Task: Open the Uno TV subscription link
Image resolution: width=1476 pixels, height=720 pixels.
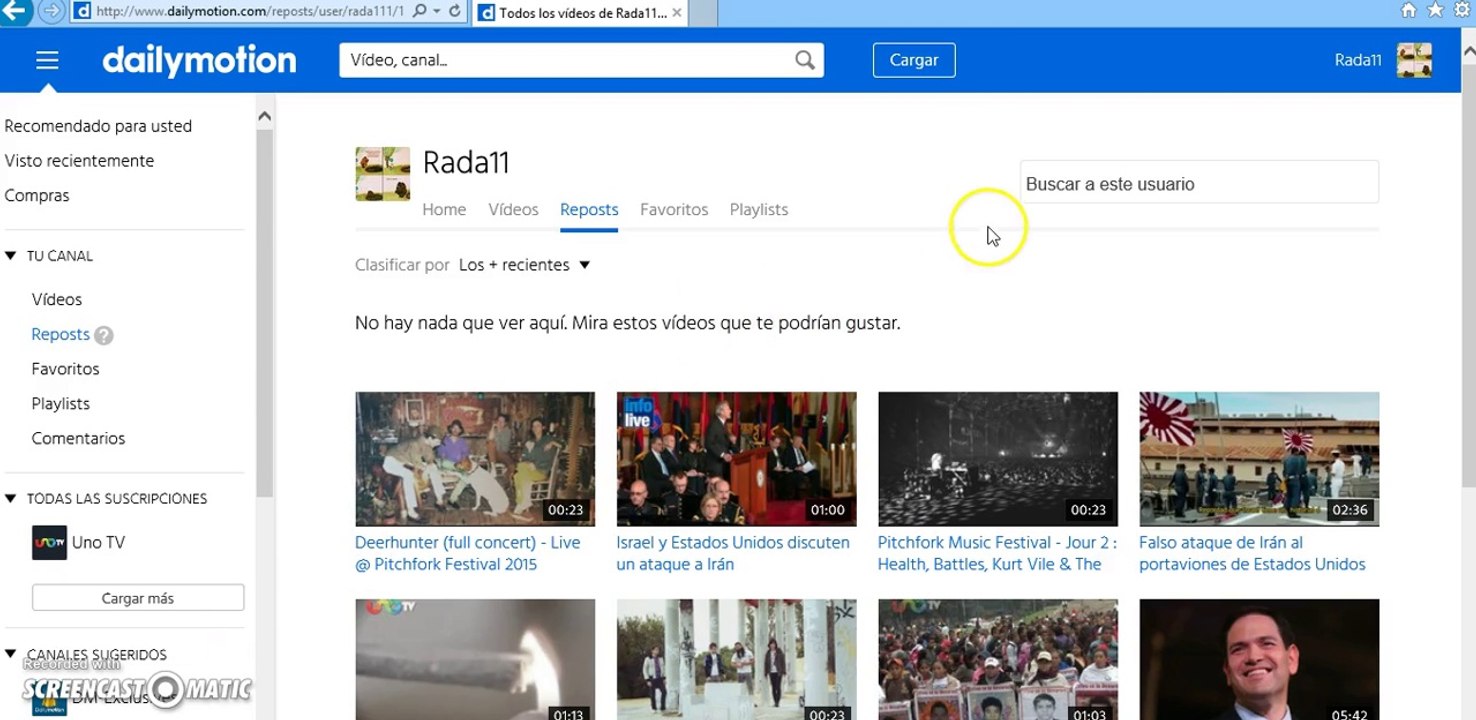Action: tap(98, 543)
